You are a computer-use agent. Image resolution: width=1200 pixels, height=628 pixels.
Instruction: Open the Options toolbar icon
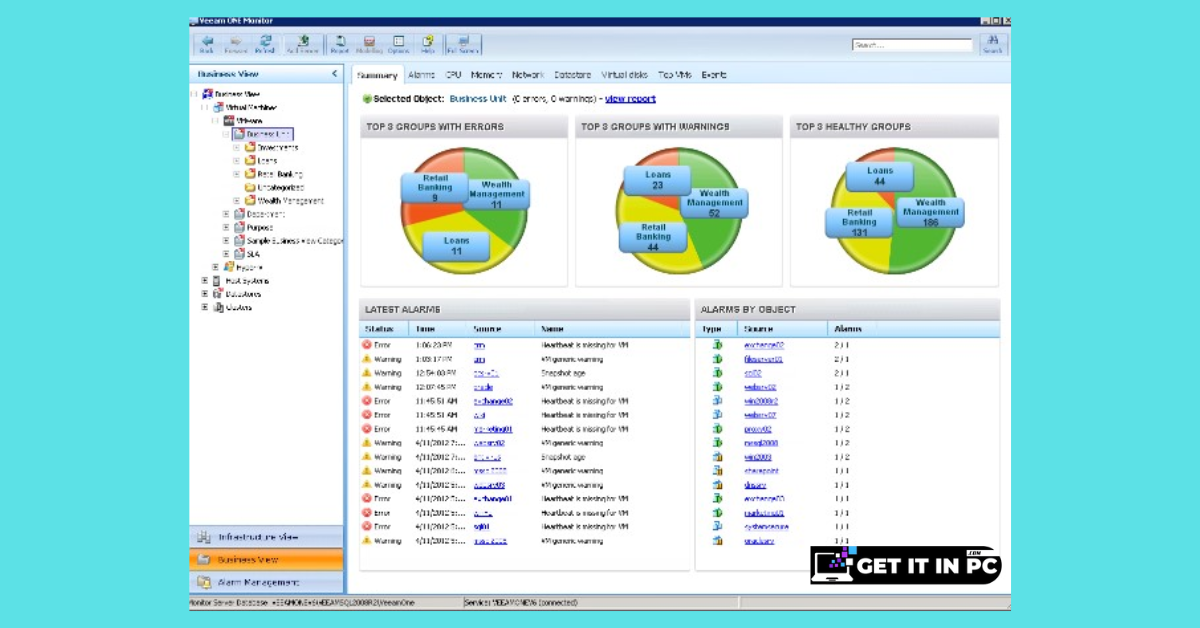(398, 42)
